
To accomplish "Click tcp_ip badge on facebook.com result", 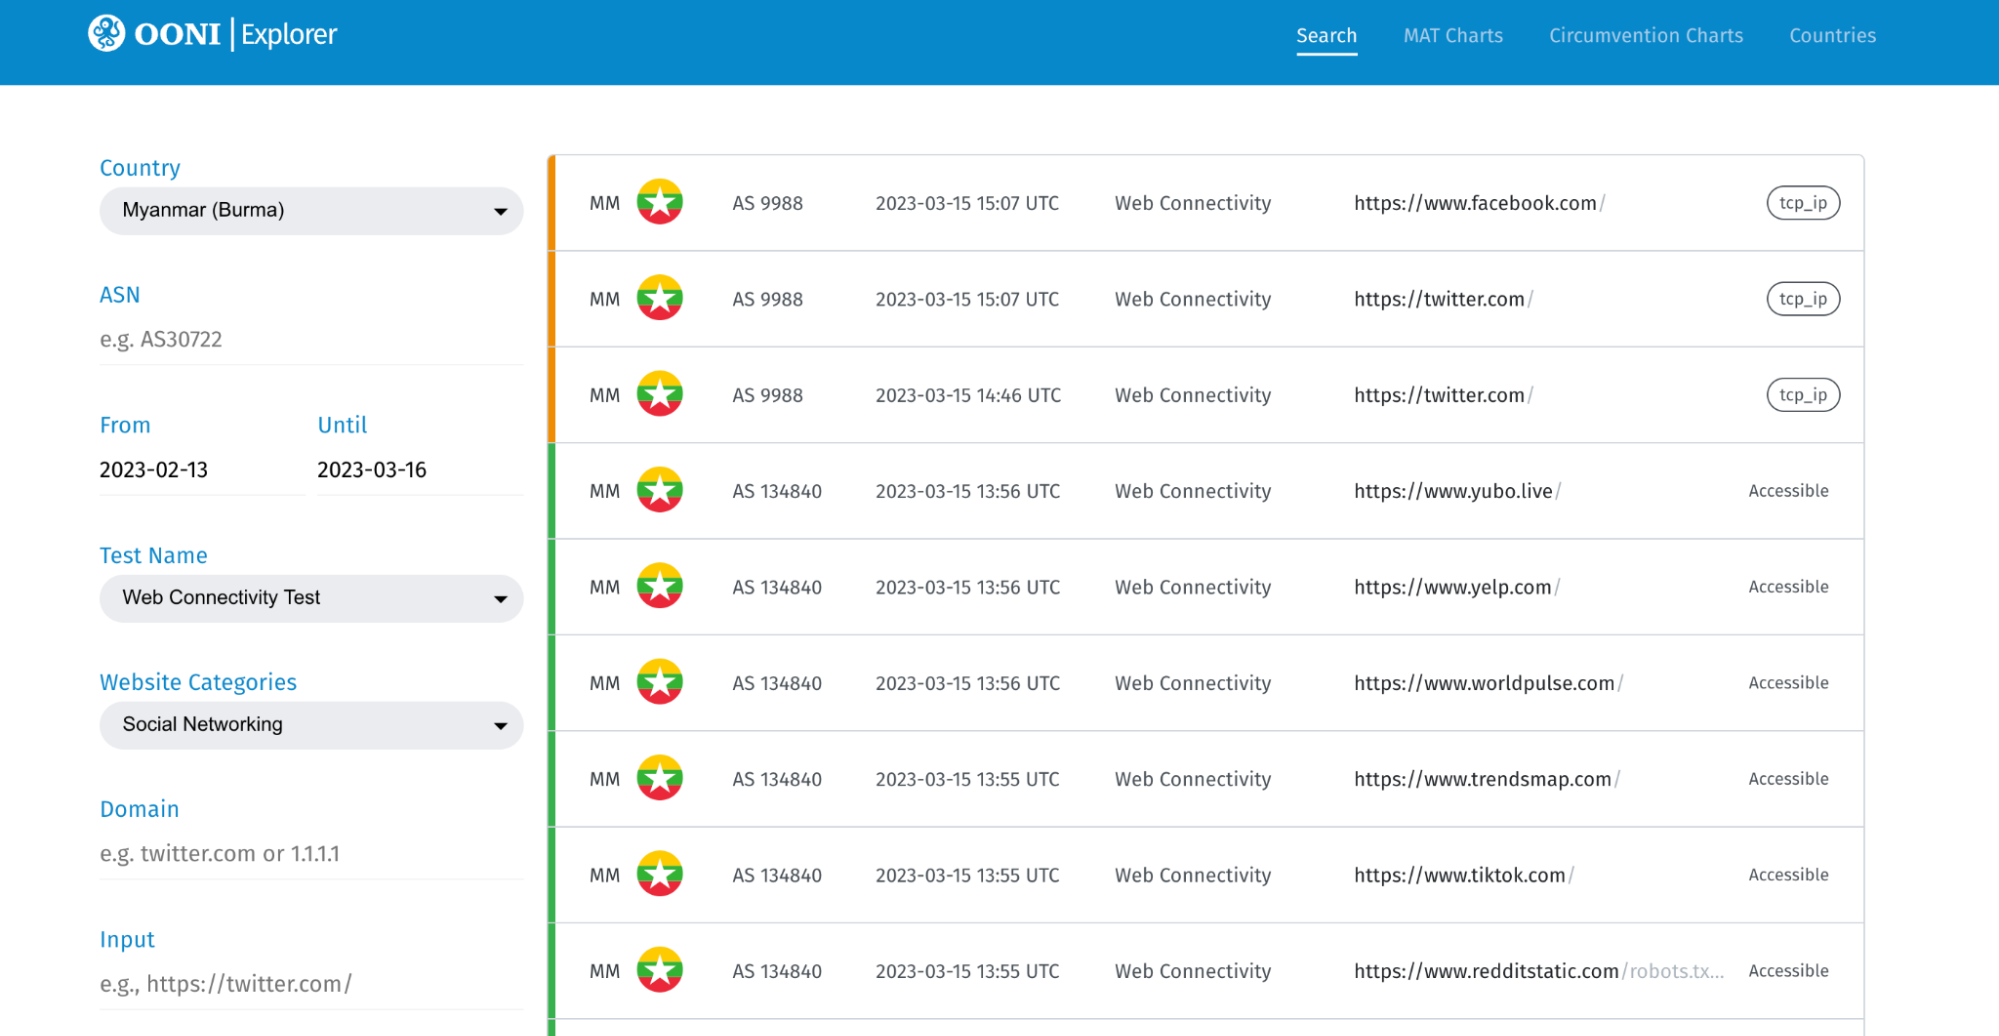I will click(x=1802, y=203).
